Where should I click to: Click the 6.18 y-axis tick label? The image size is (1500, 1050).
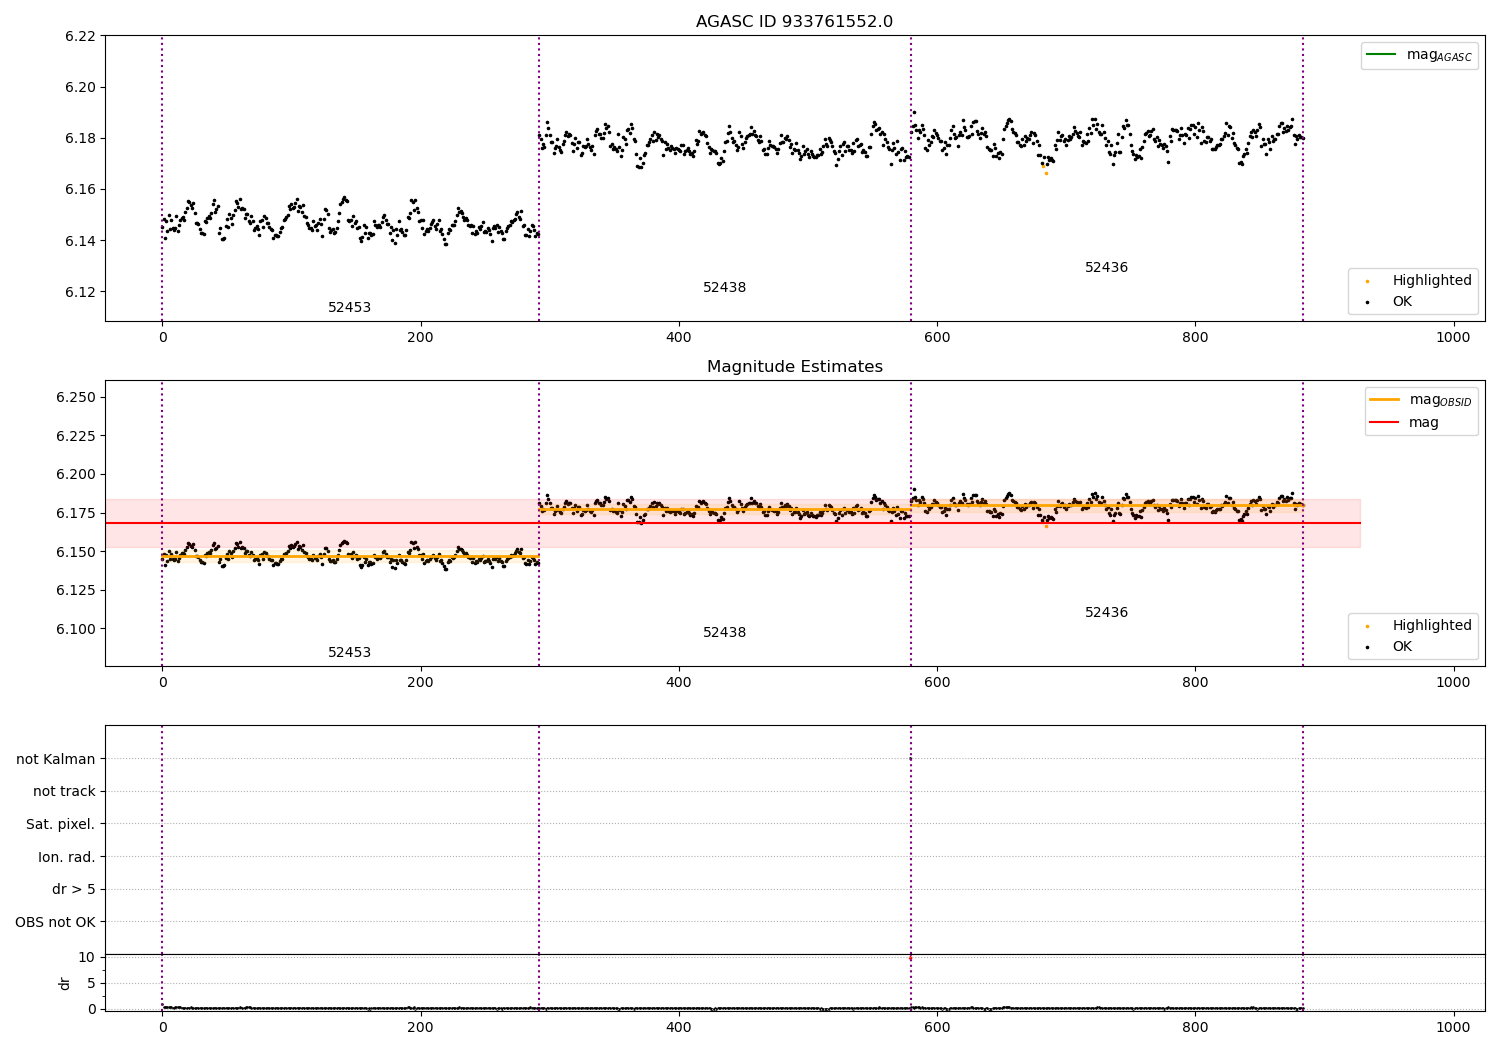pos(80,138)
